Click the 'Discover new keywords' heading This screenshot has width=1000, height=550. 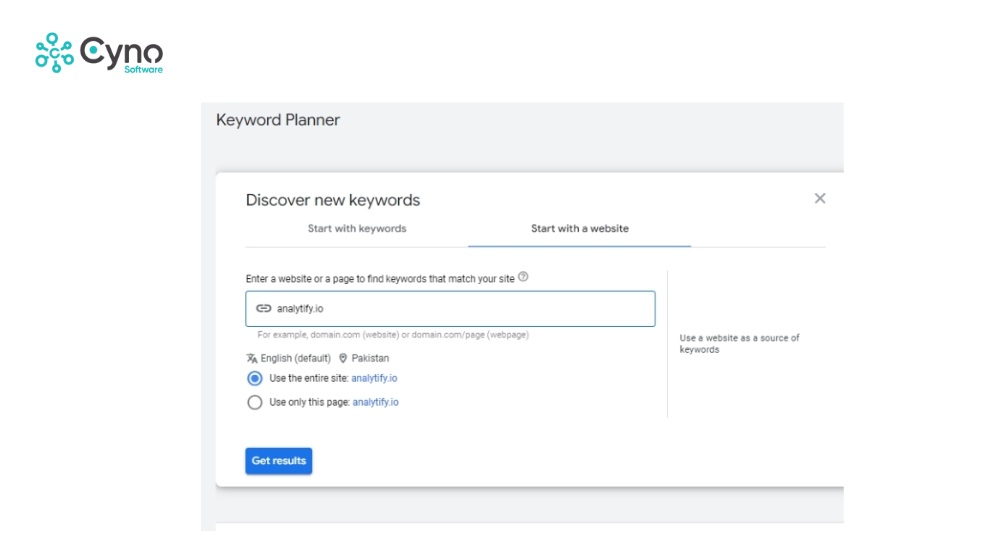(333, 200)
